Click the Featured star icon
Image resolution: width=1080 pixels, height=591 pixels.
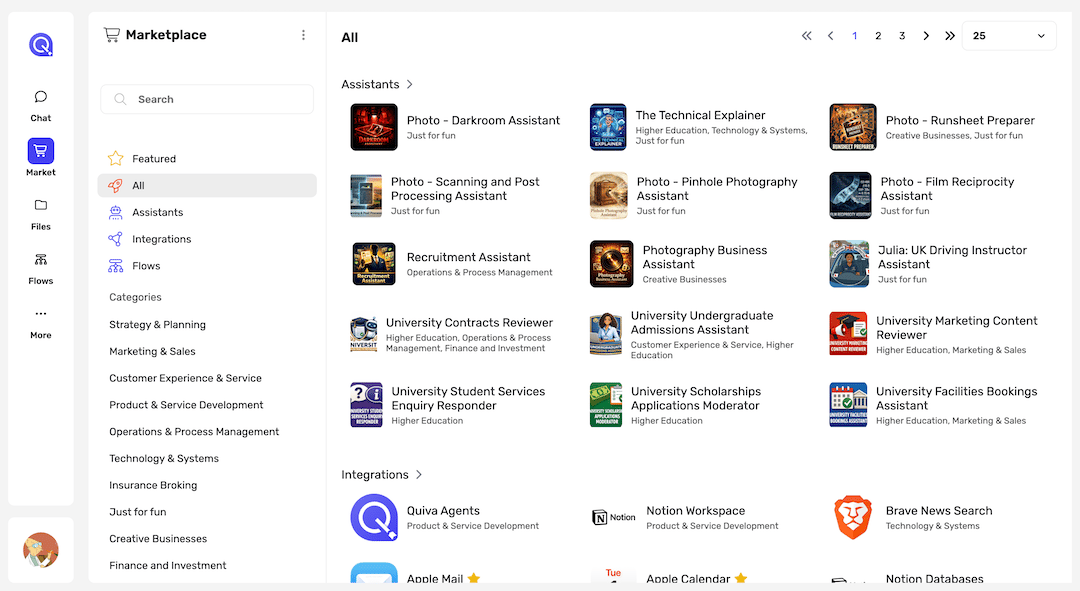116,158
